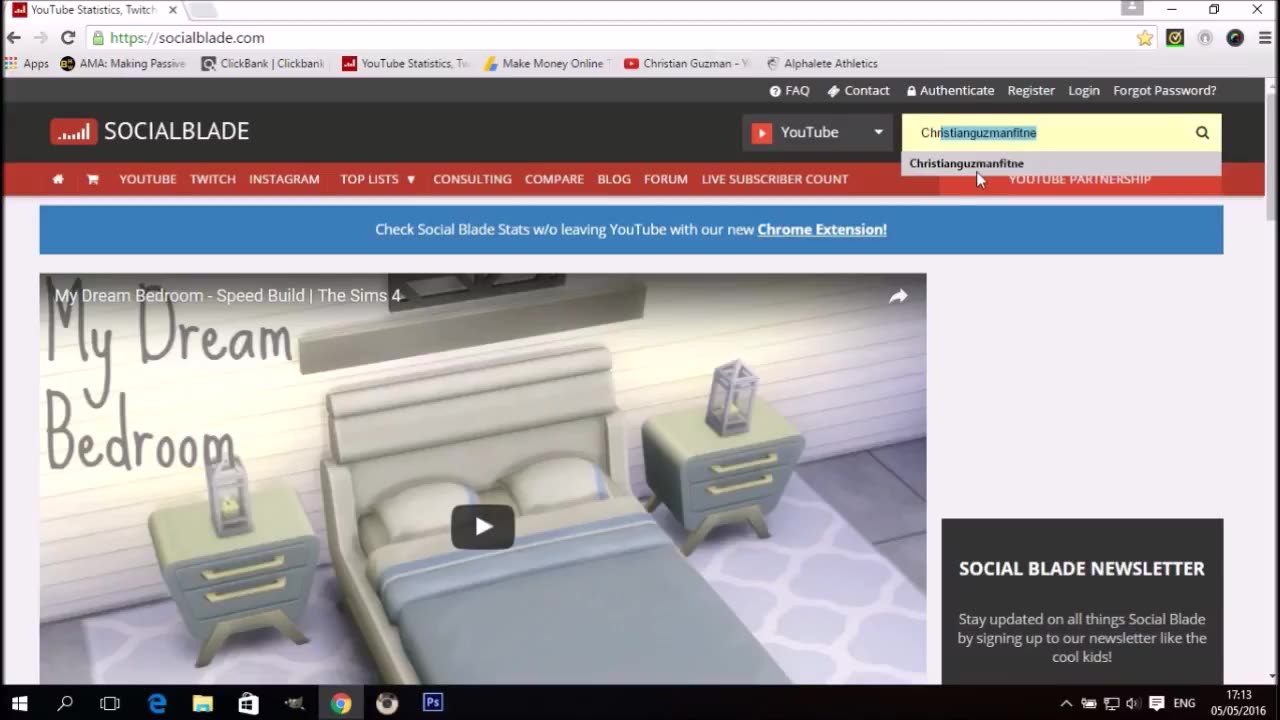Click the volume icon in system tray
The image size is (1280, 720).
pyautogui.click(x=1133, y=703)
